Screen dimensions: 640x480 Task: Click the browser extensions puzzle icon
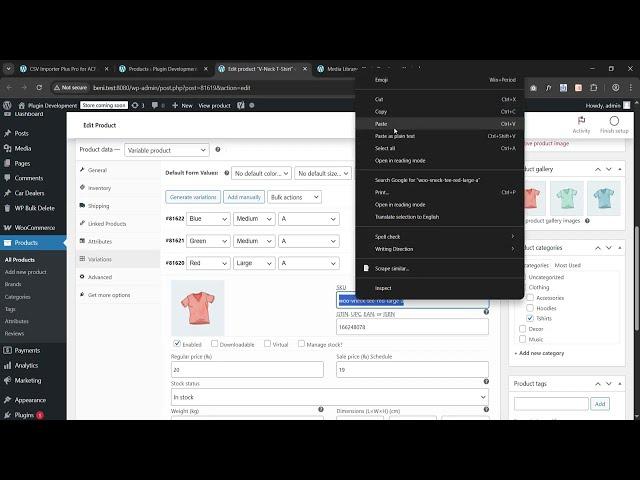(593, 88)
